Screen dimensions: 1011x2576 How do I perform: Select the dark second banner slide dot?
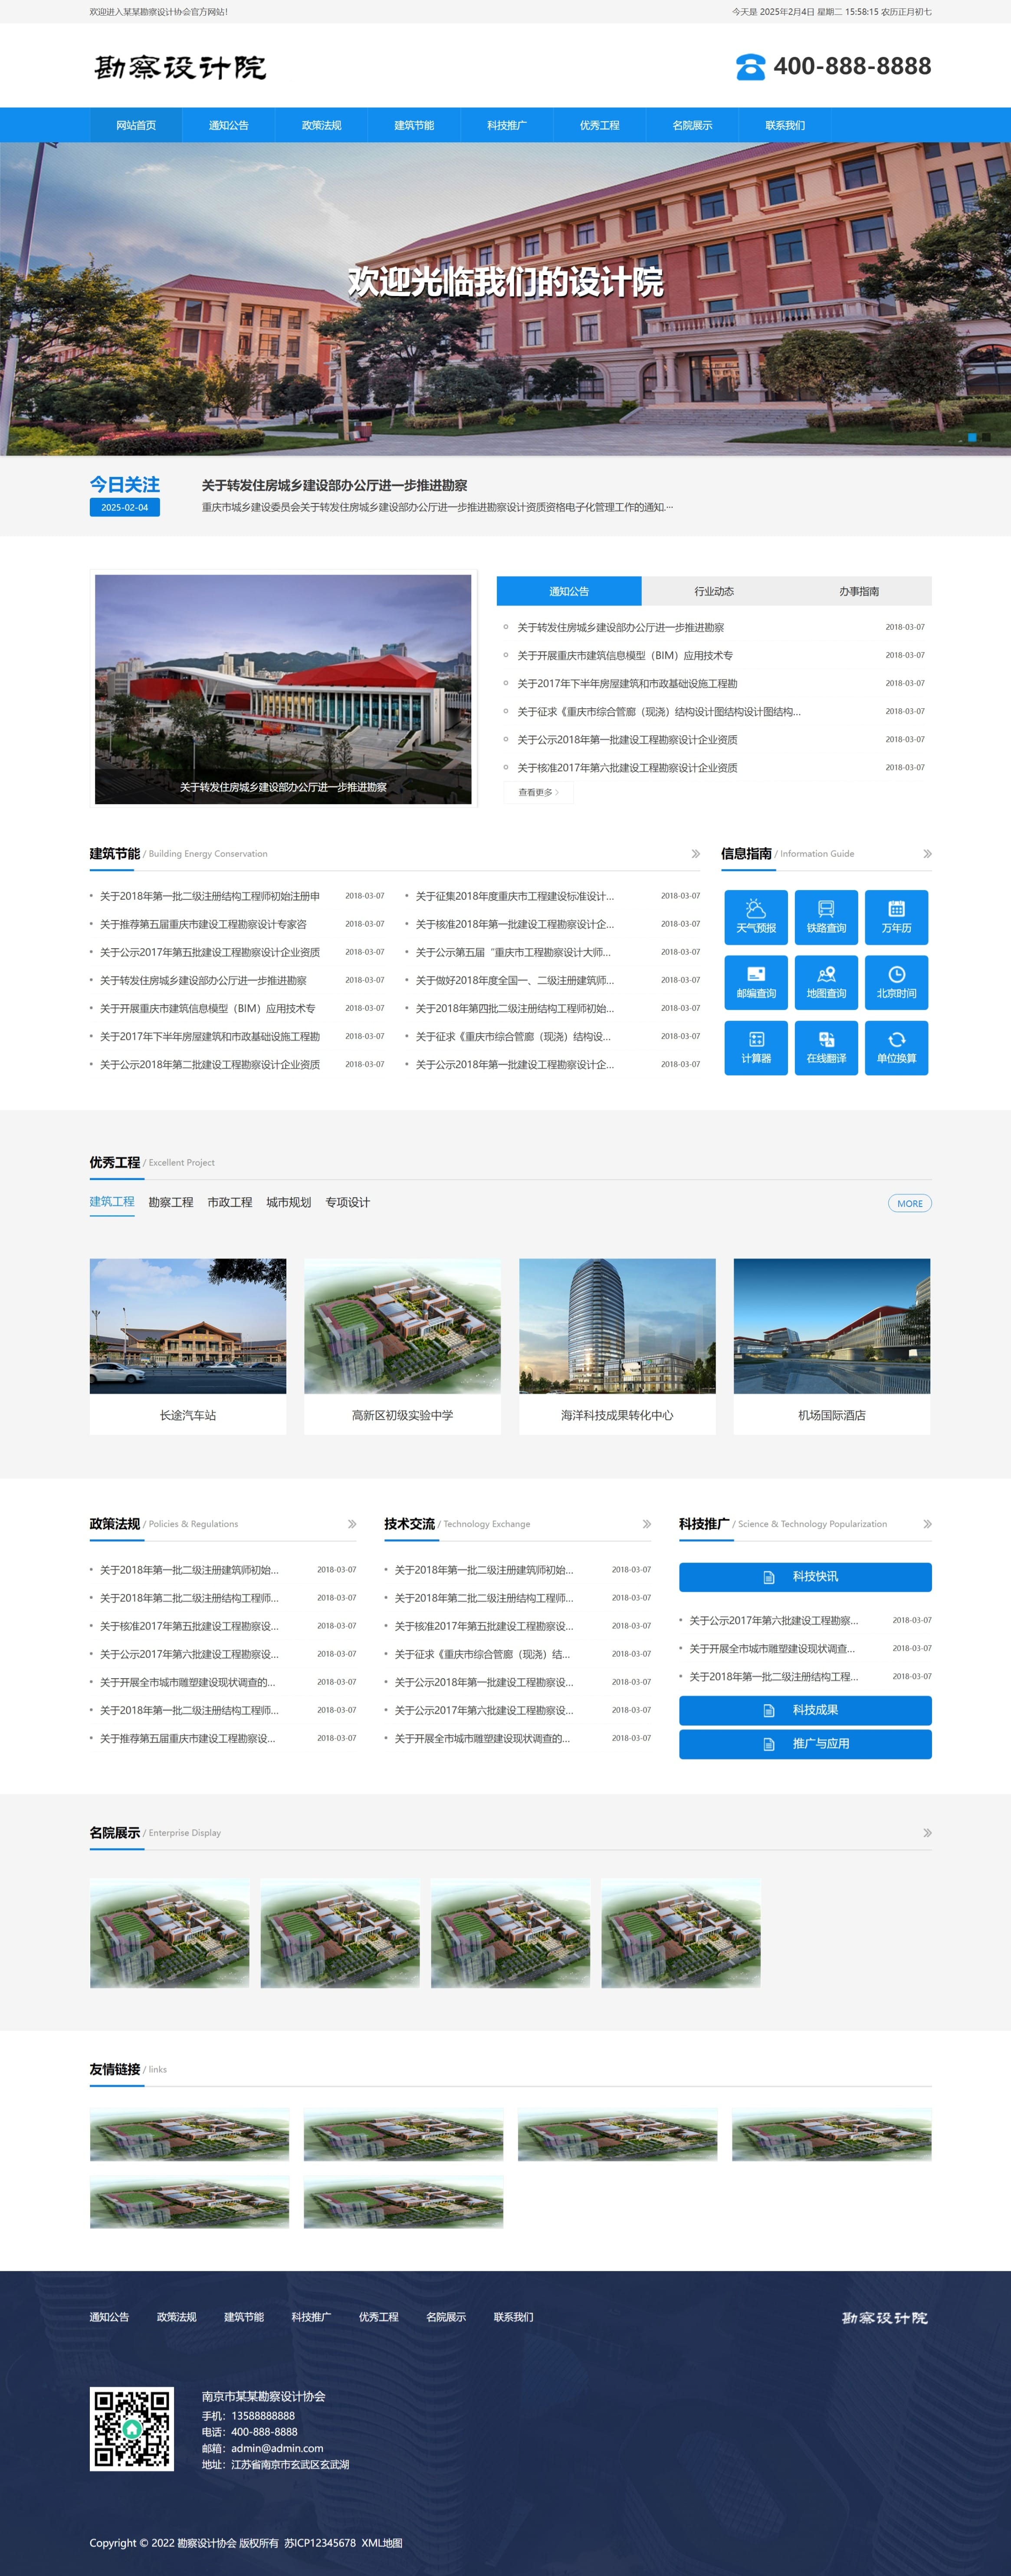click(x=986, y=437)
